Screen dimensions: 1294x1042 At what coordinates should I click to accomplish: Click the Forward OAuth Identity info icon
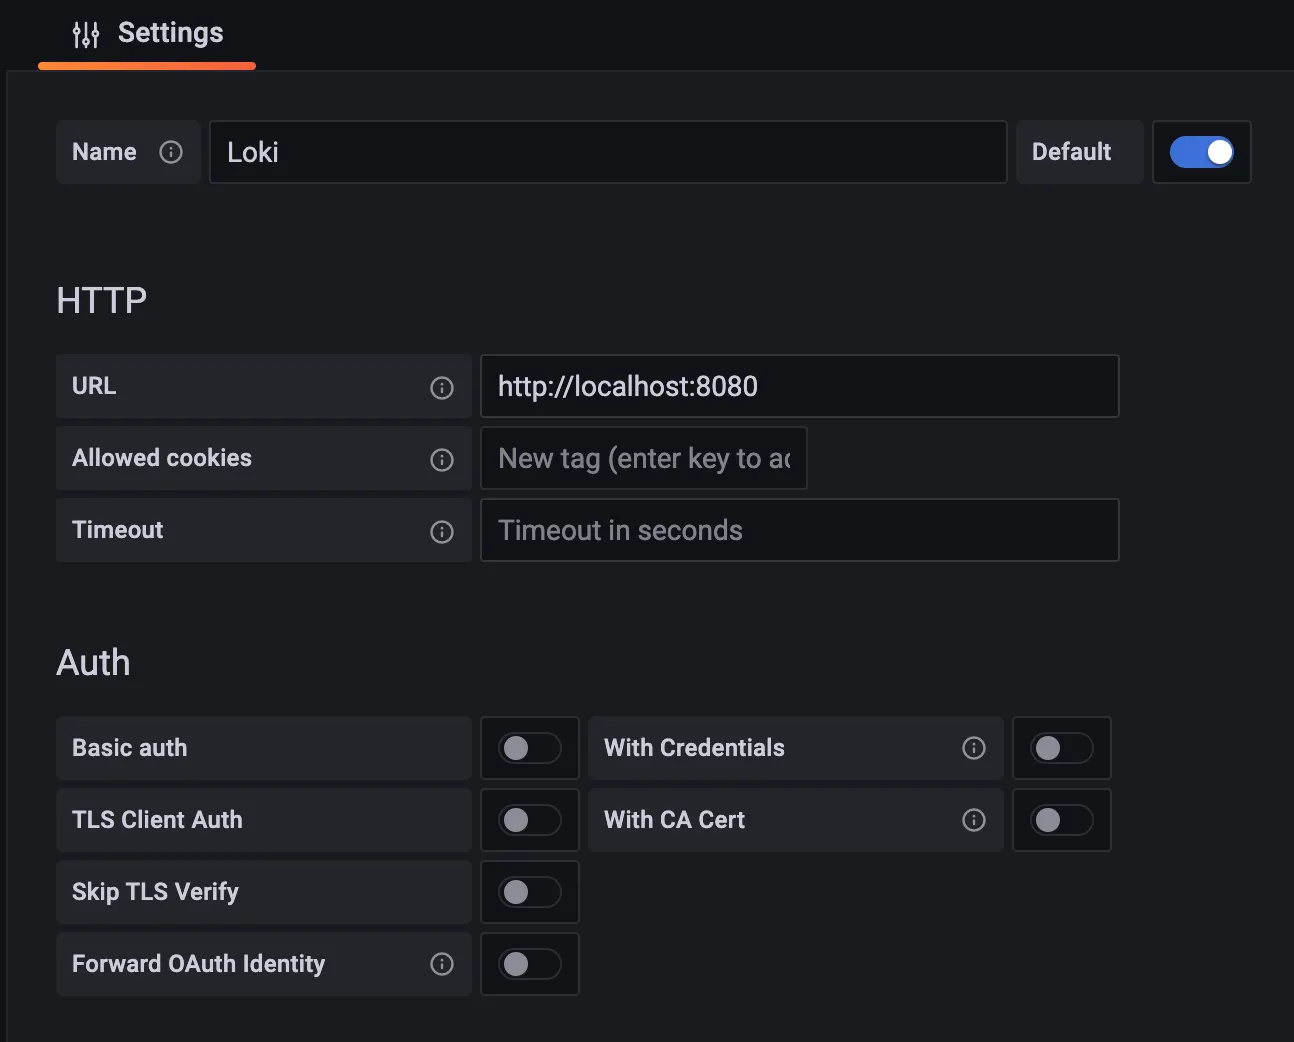tap(442, 964)
